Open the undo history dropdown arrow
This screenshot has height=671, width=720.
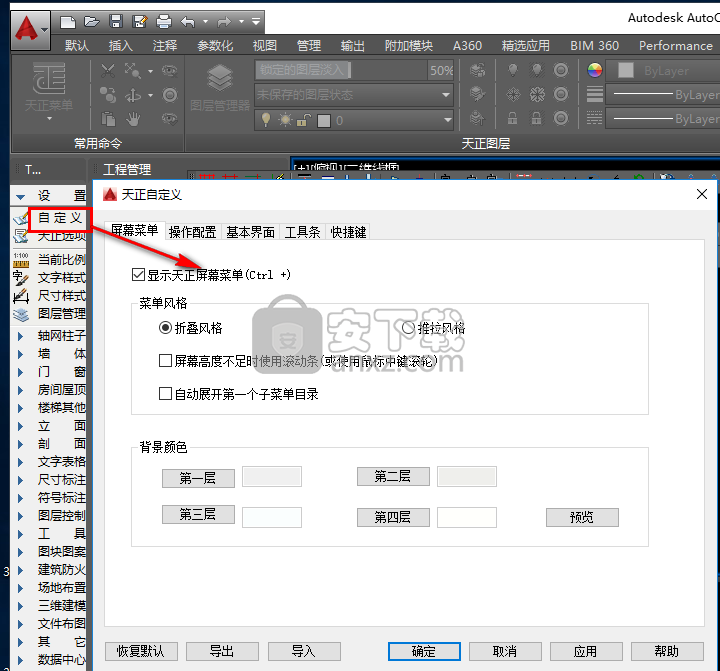(205, 22)
